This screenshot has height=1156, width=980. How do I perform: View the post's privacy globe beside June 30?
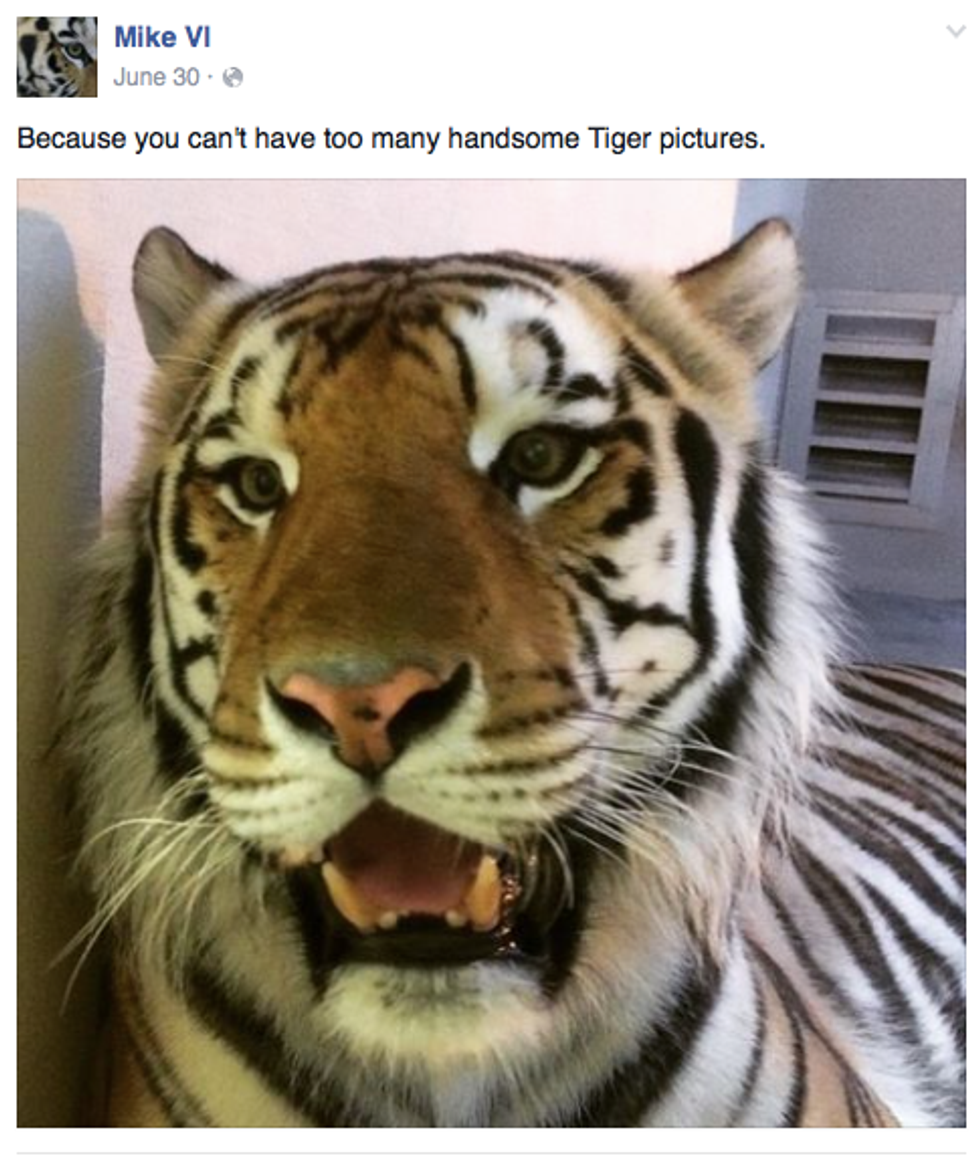[233, 78]
